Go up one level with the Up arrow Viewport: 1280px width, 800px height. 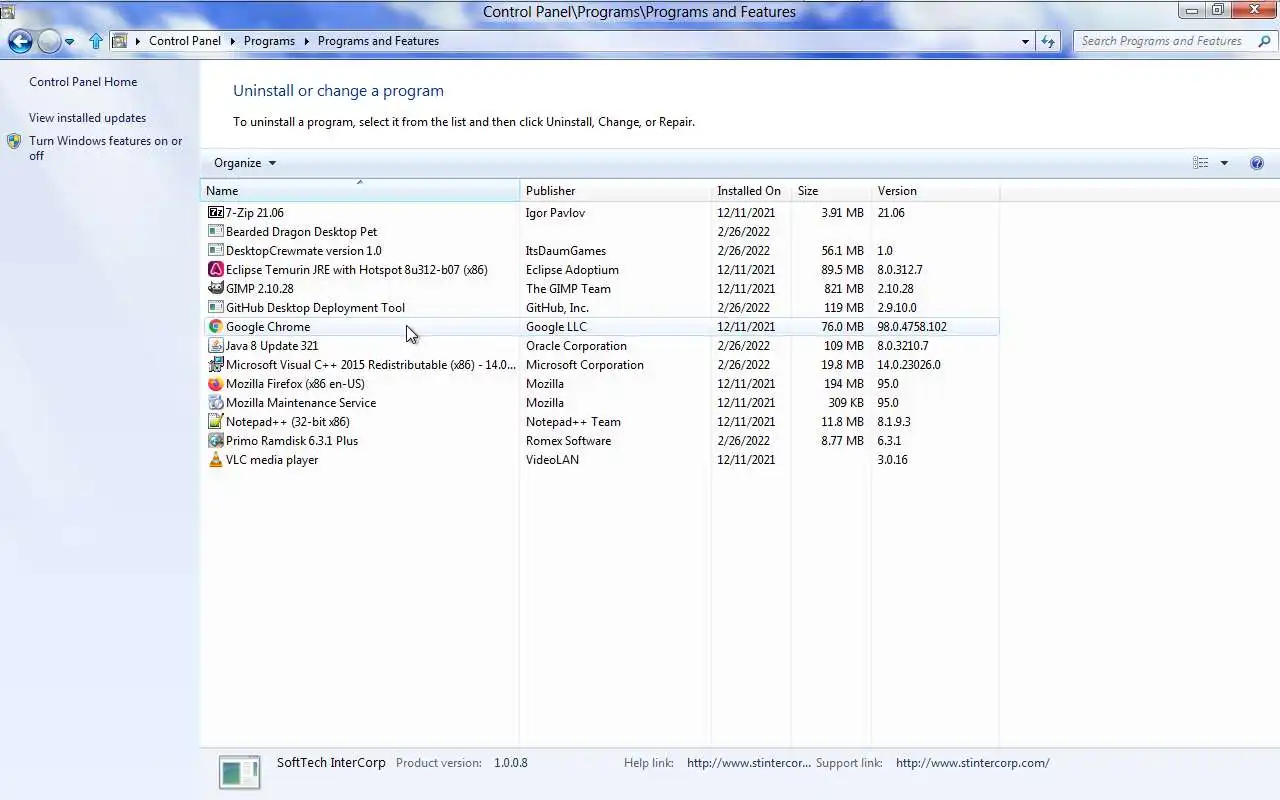[x=96, y=41]
